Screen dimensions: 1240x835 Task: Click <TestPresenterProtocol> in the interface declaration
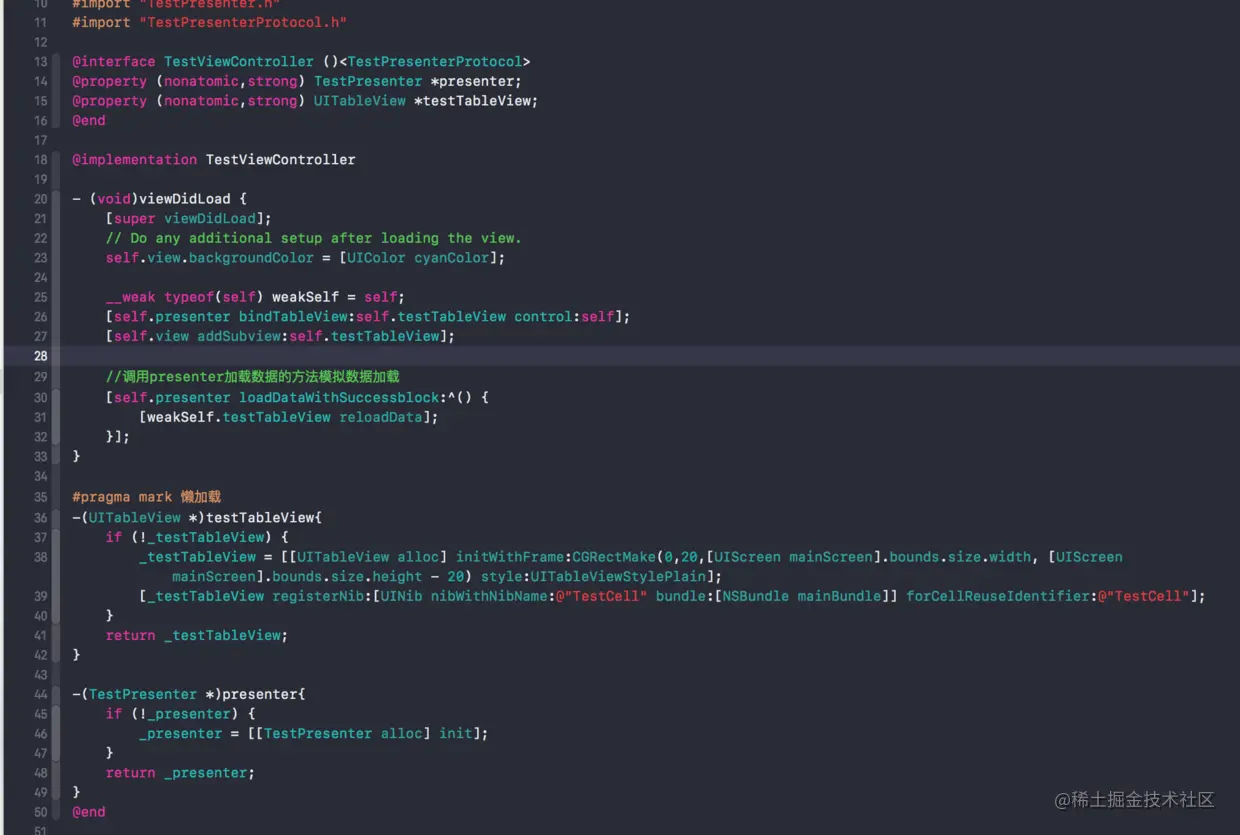[435, 62]
